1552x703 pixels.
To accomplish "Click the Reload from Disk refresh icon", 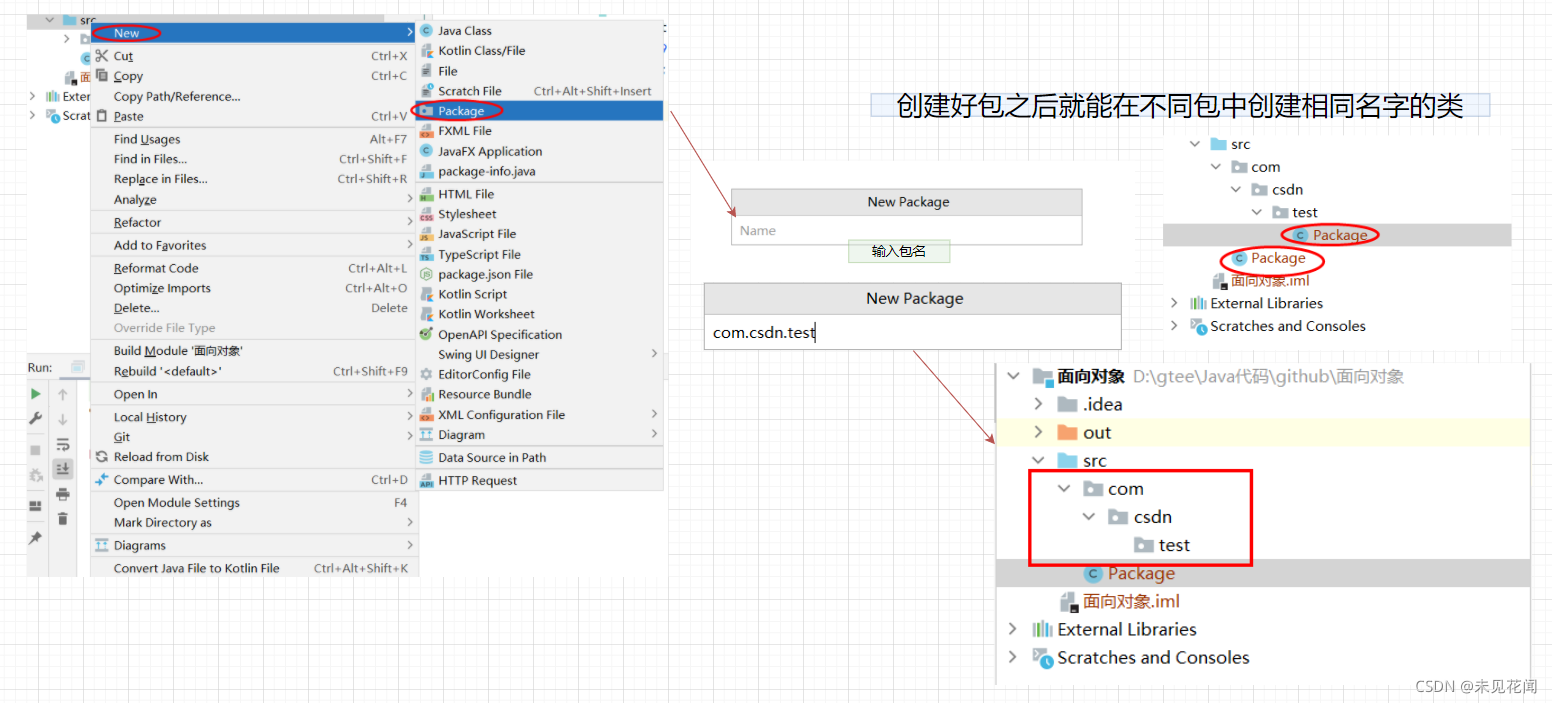I will pyautogui.click(x=101, y=457).
